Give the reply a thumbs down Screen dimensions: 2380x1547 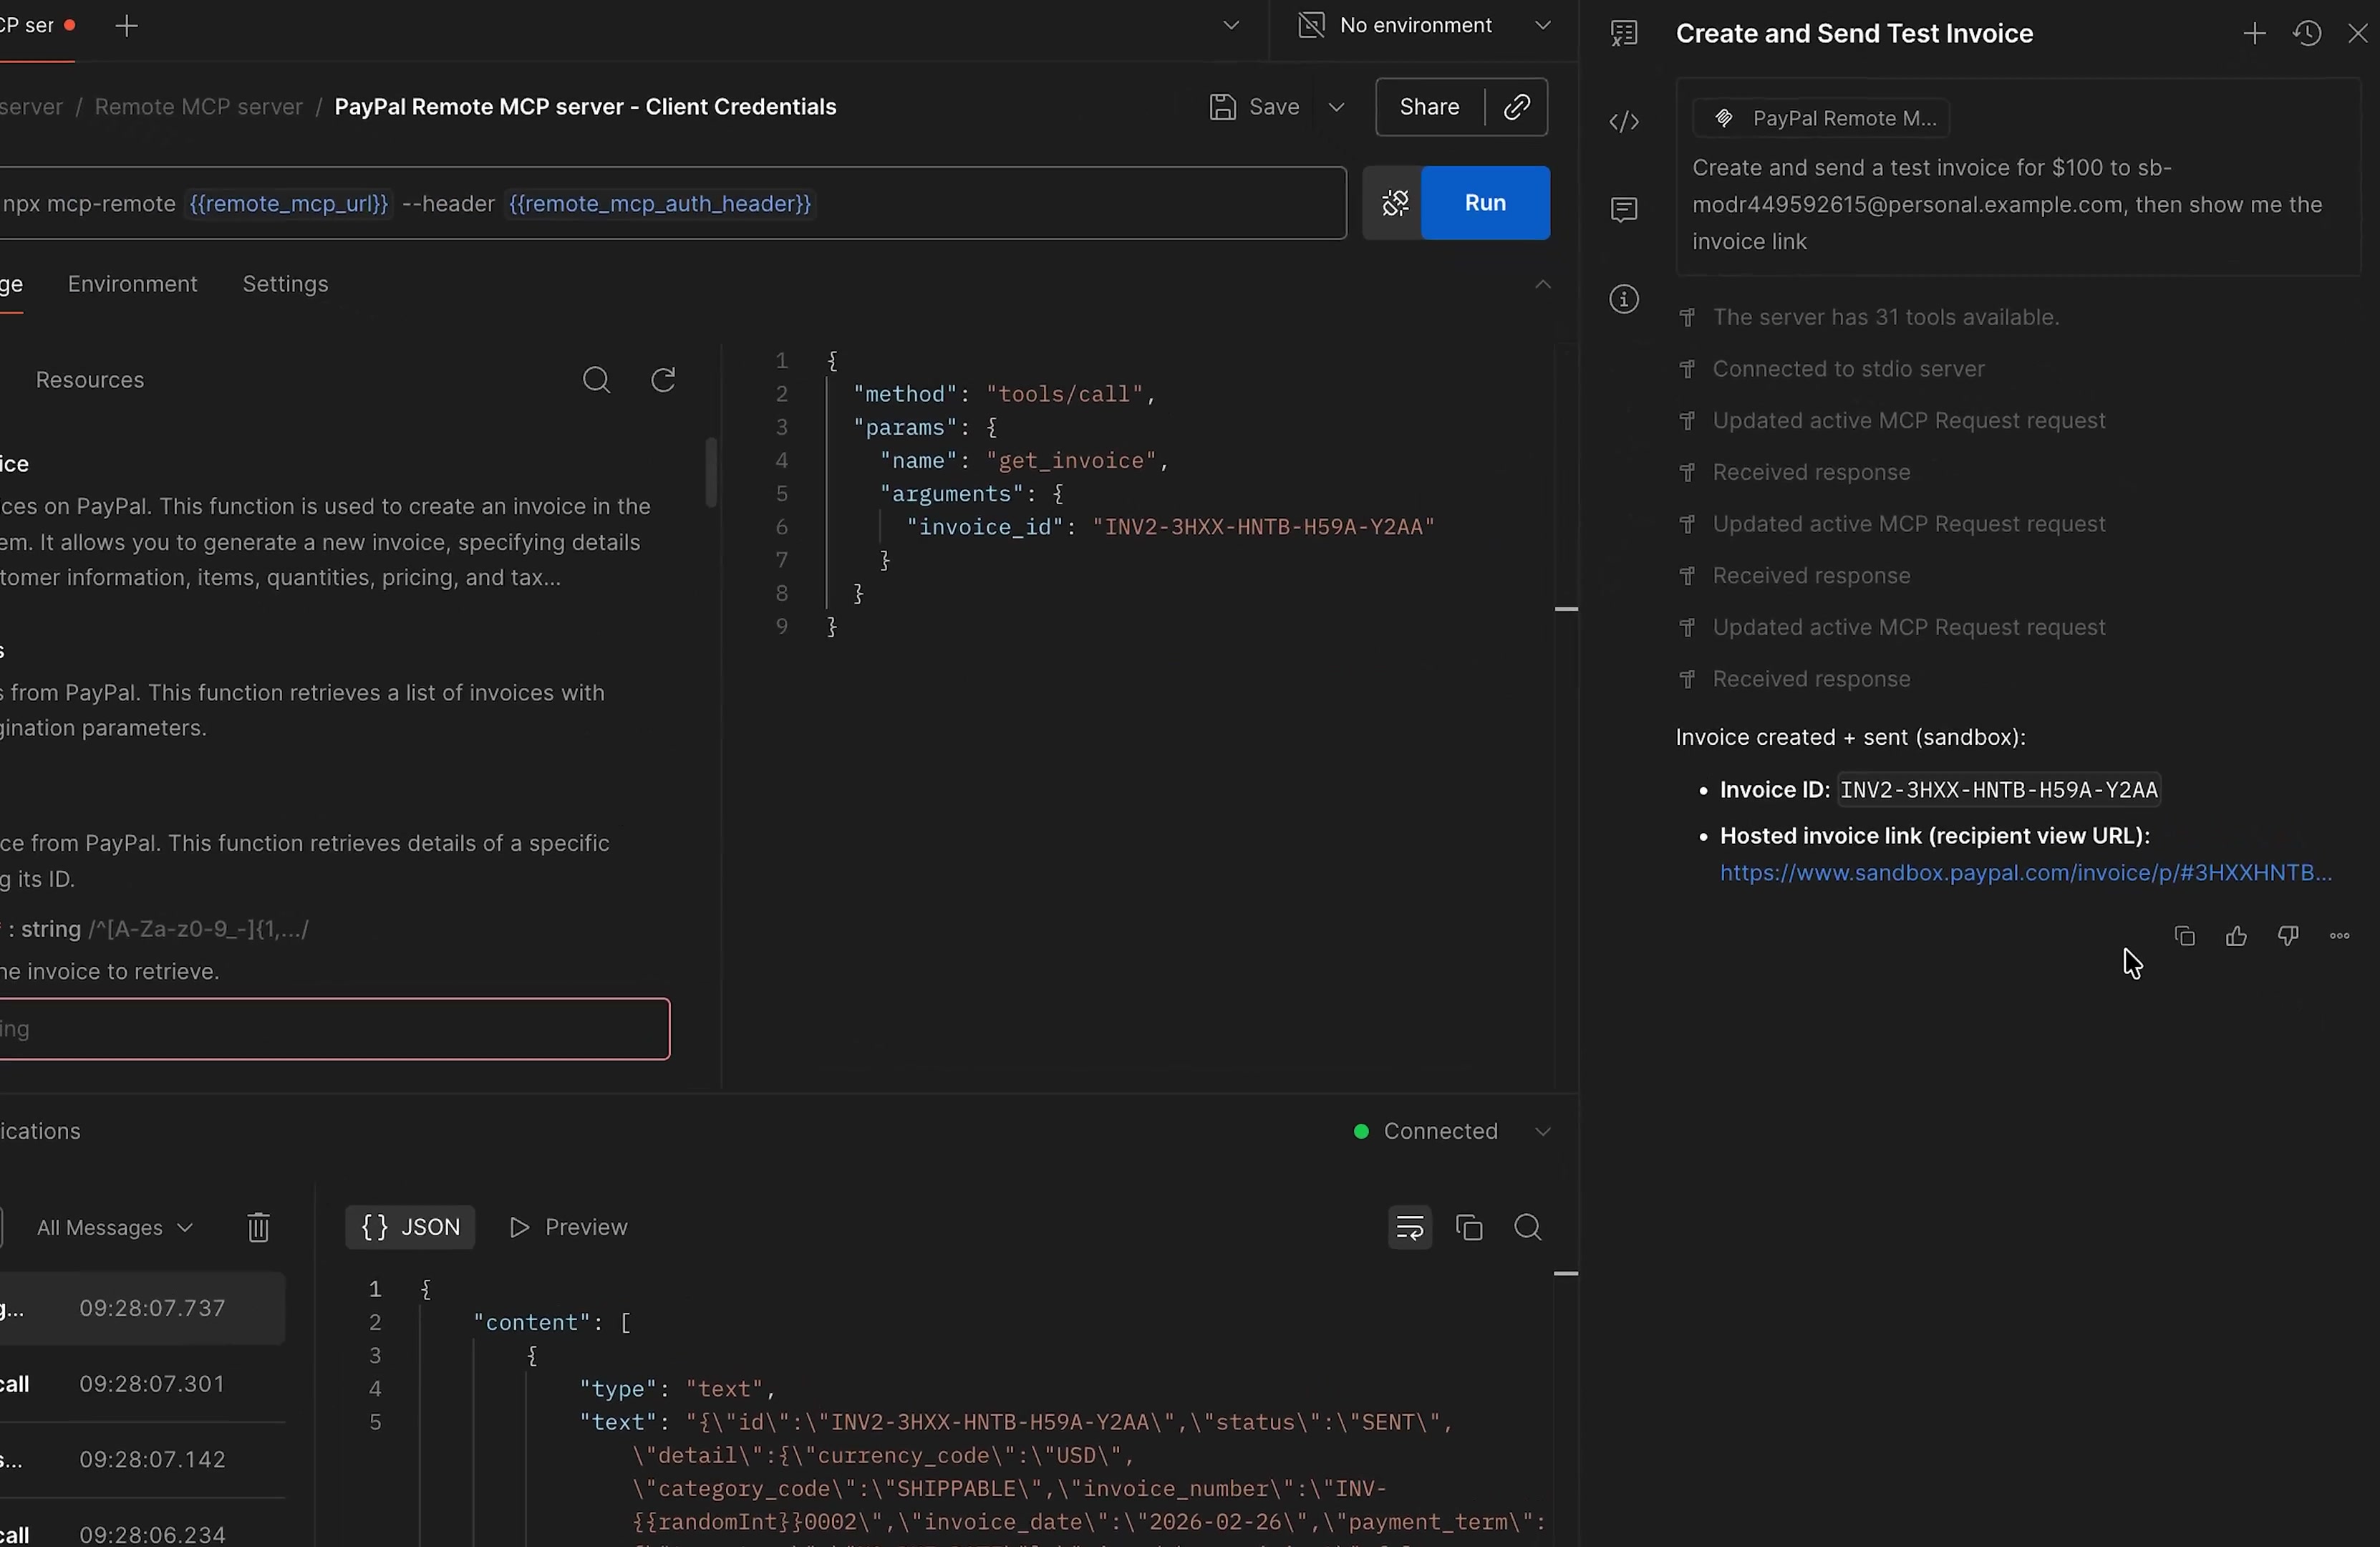click(x=2288, y=937)
